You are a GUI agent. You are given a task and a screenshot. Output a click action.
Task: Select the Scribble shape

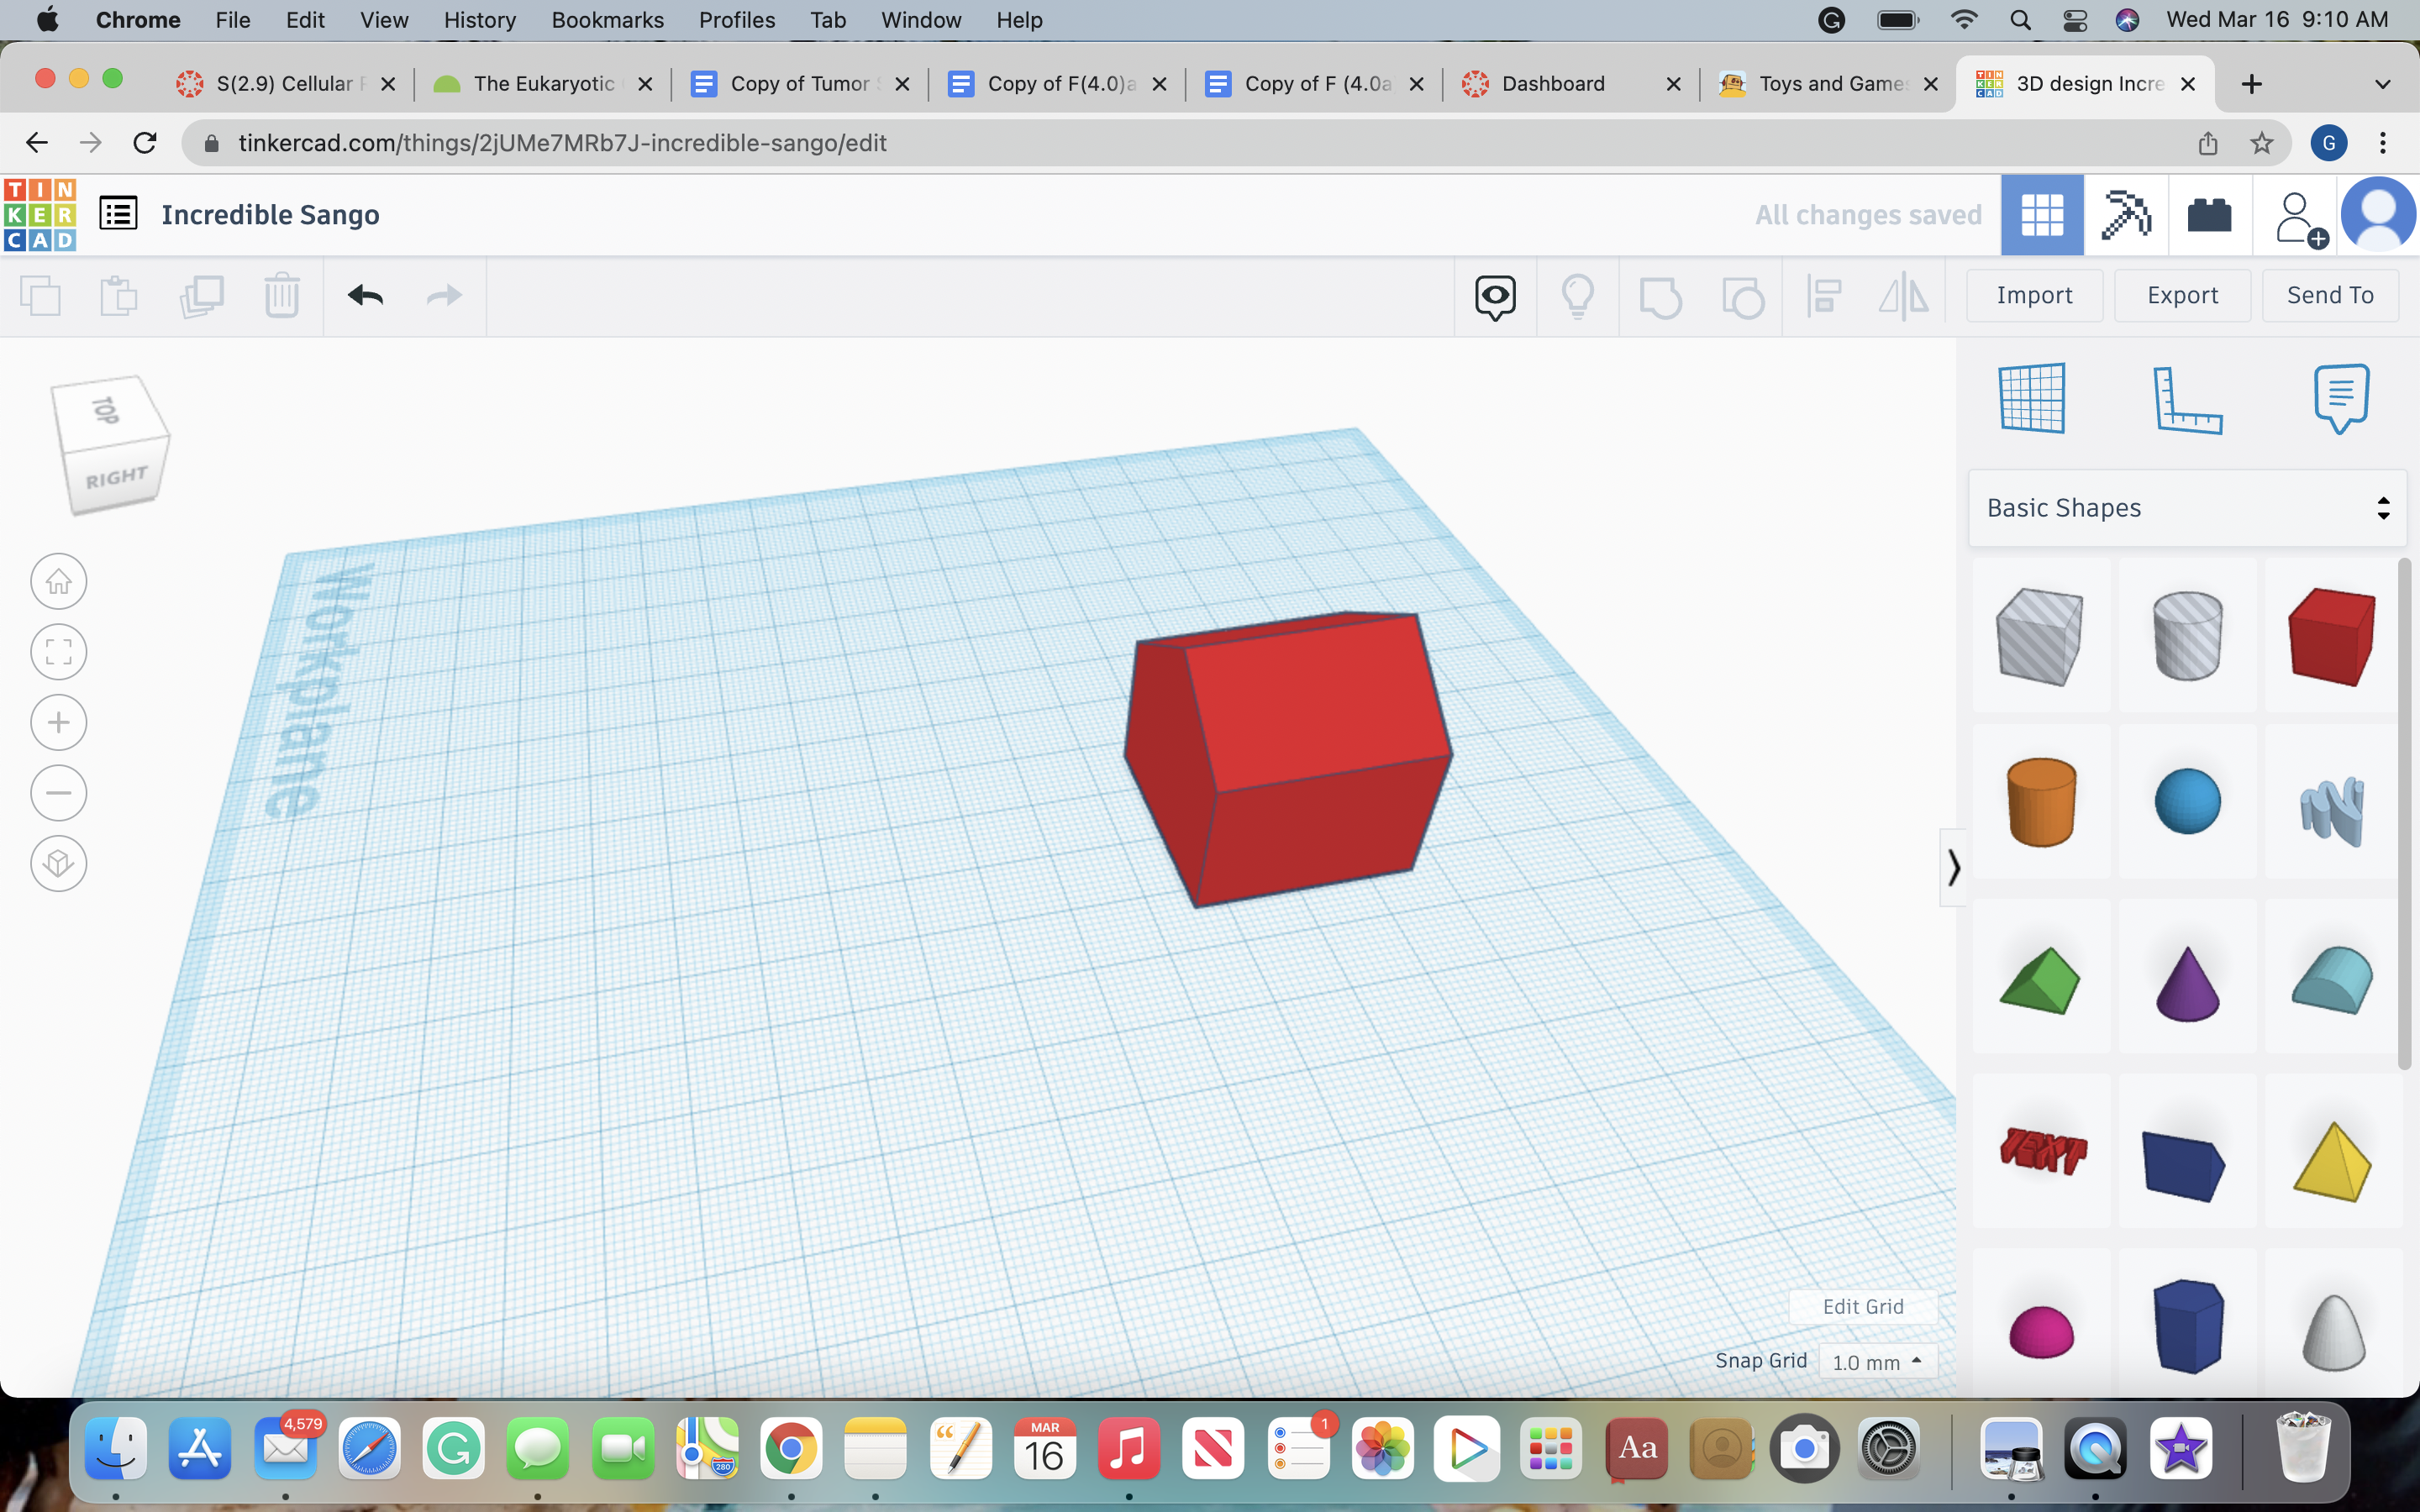pos(2332,808)
